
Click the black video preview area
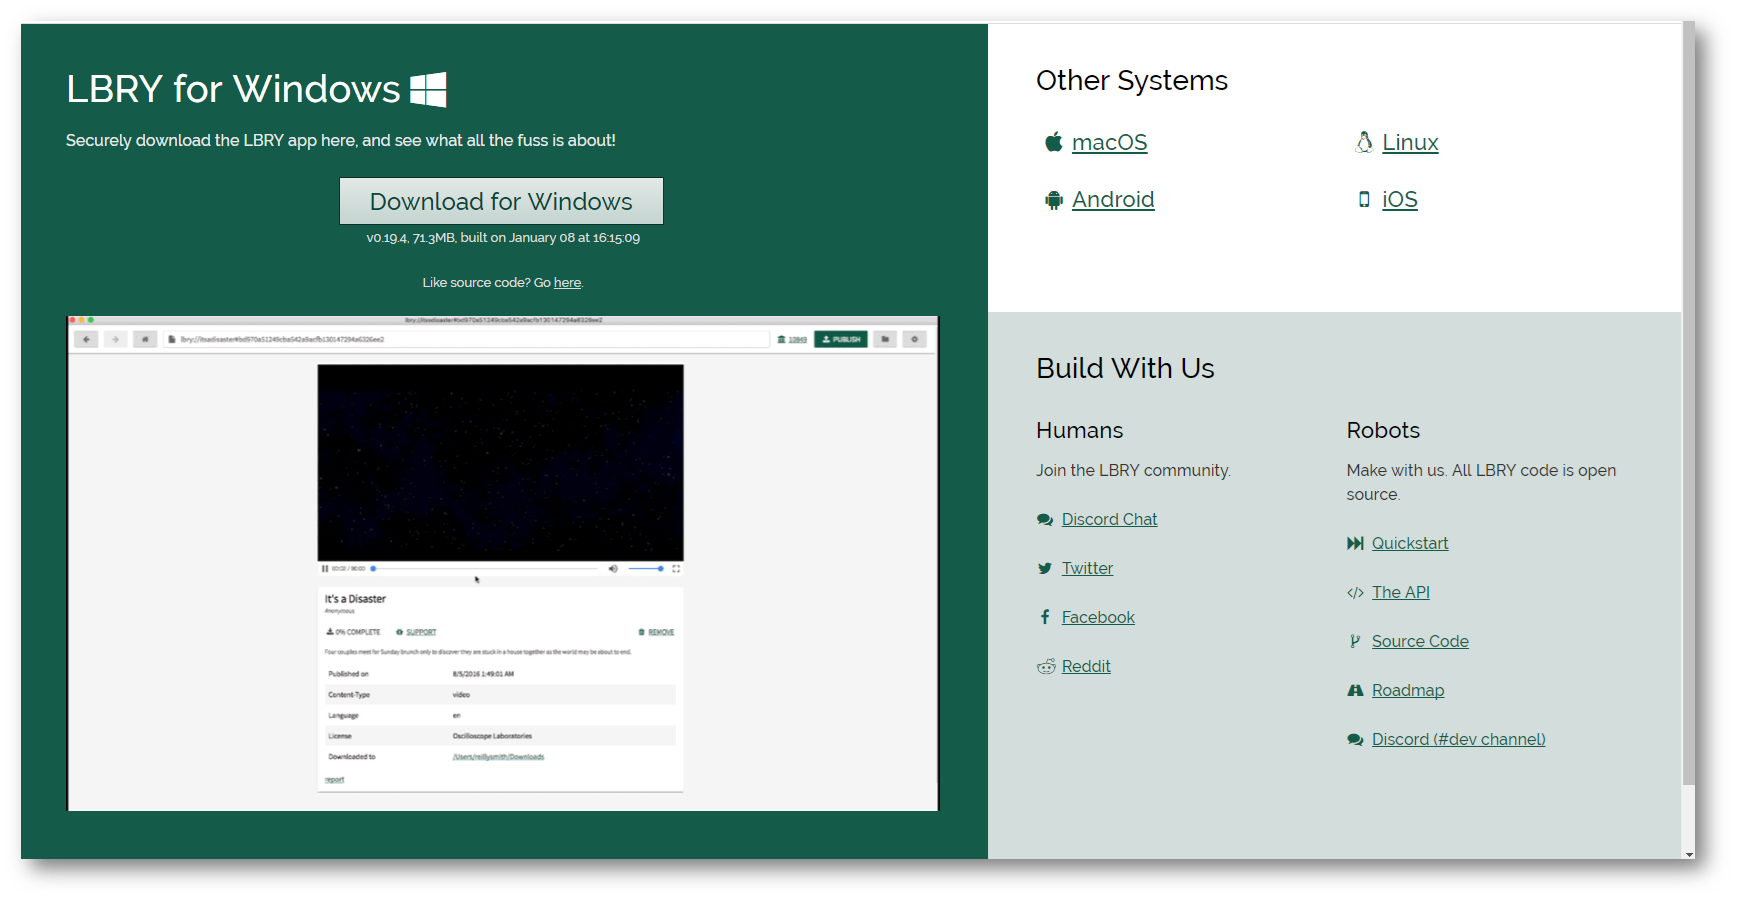tap(500, 462)
